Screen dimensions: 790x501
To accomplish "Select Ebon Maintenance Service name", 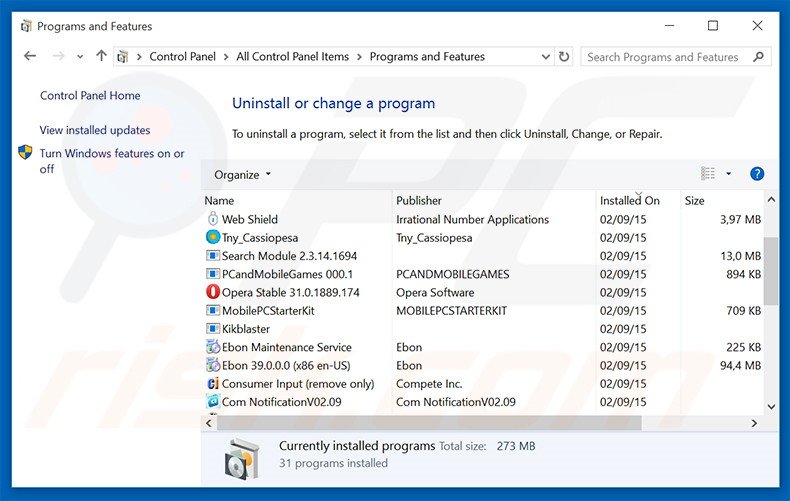I will tap(287, 347).
